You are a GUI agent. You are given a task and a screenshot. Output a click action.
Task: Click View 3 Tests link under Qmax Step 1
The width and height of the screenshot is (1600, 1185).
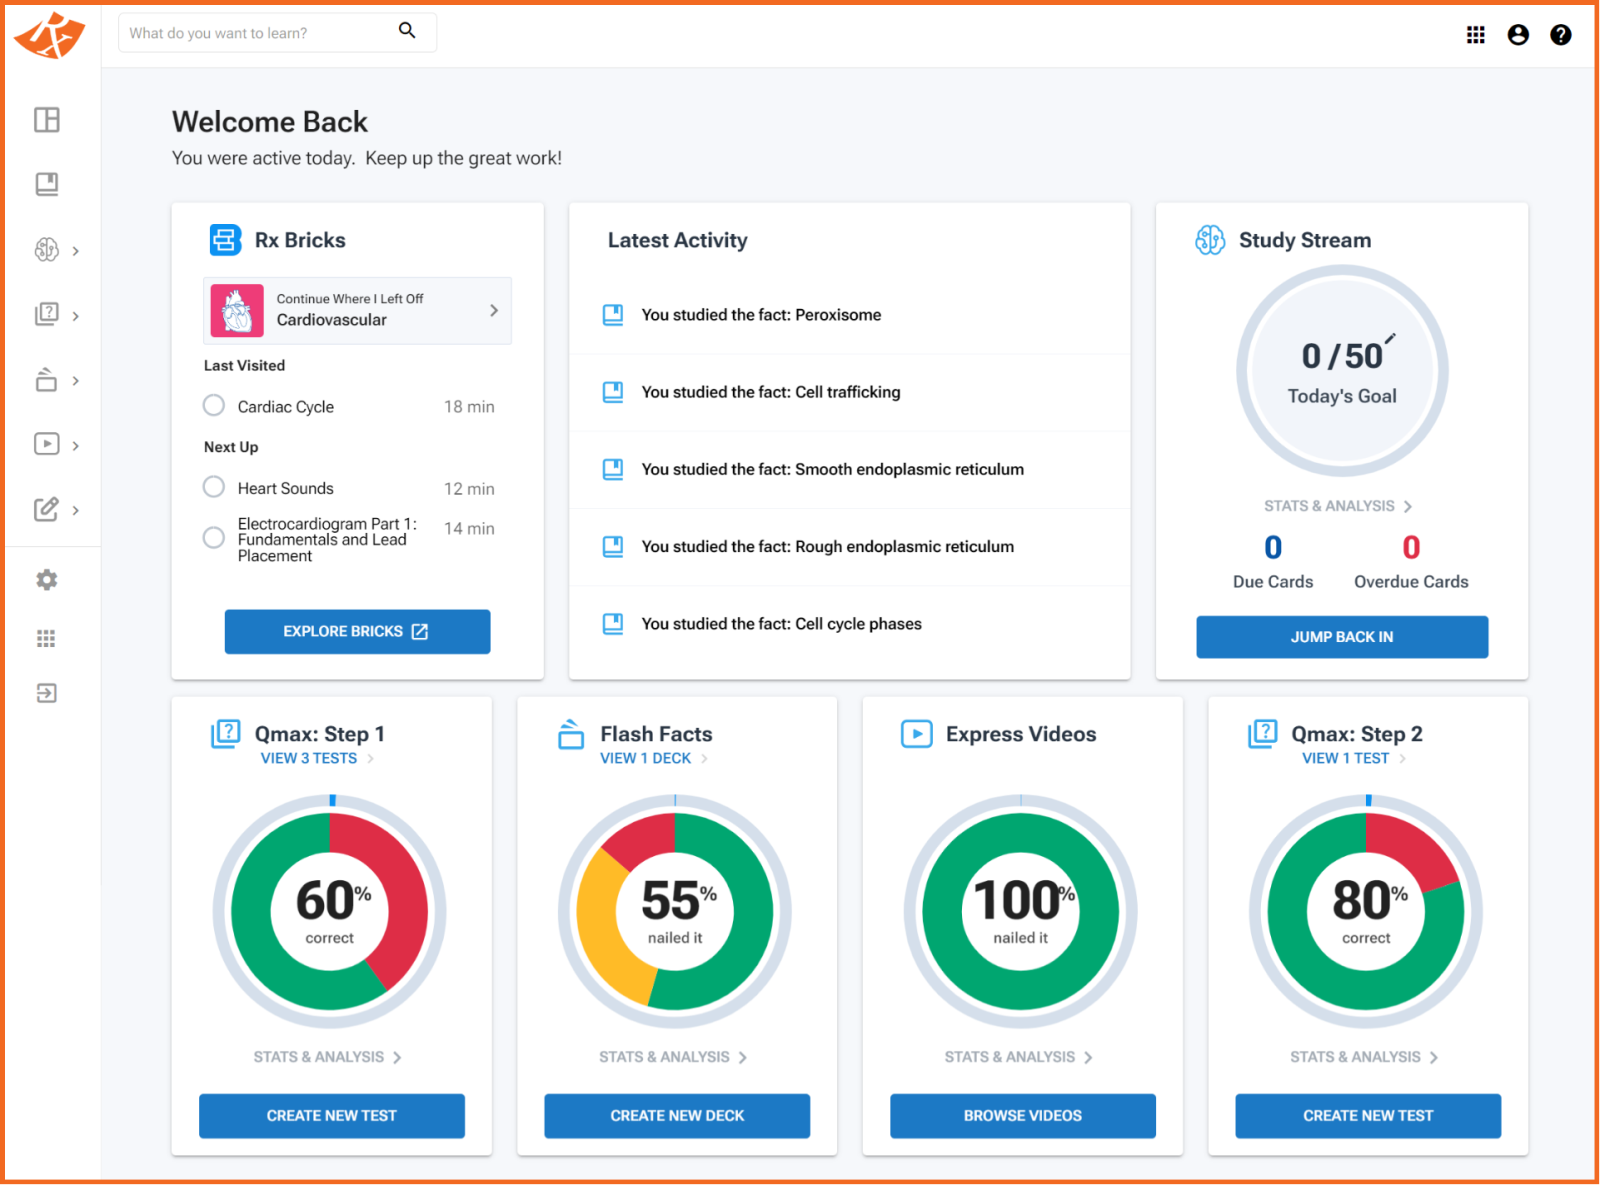point(309,758)
